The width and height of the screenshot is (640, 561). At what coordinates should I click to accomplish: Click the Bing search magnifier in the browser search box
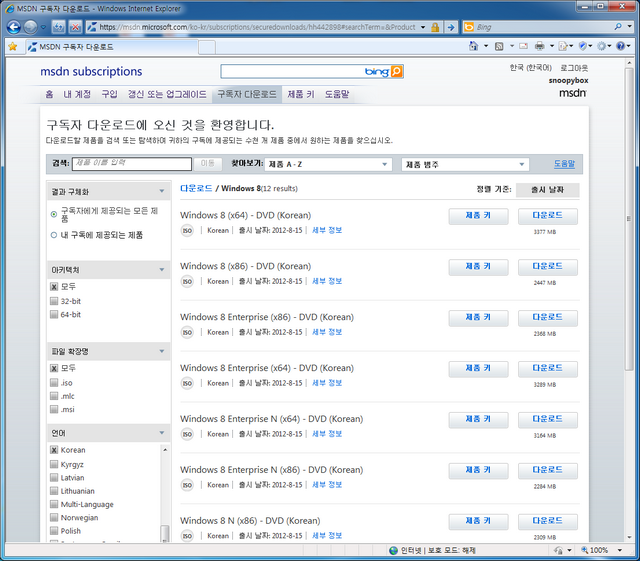pyautogui.click(x=618, y=27)
